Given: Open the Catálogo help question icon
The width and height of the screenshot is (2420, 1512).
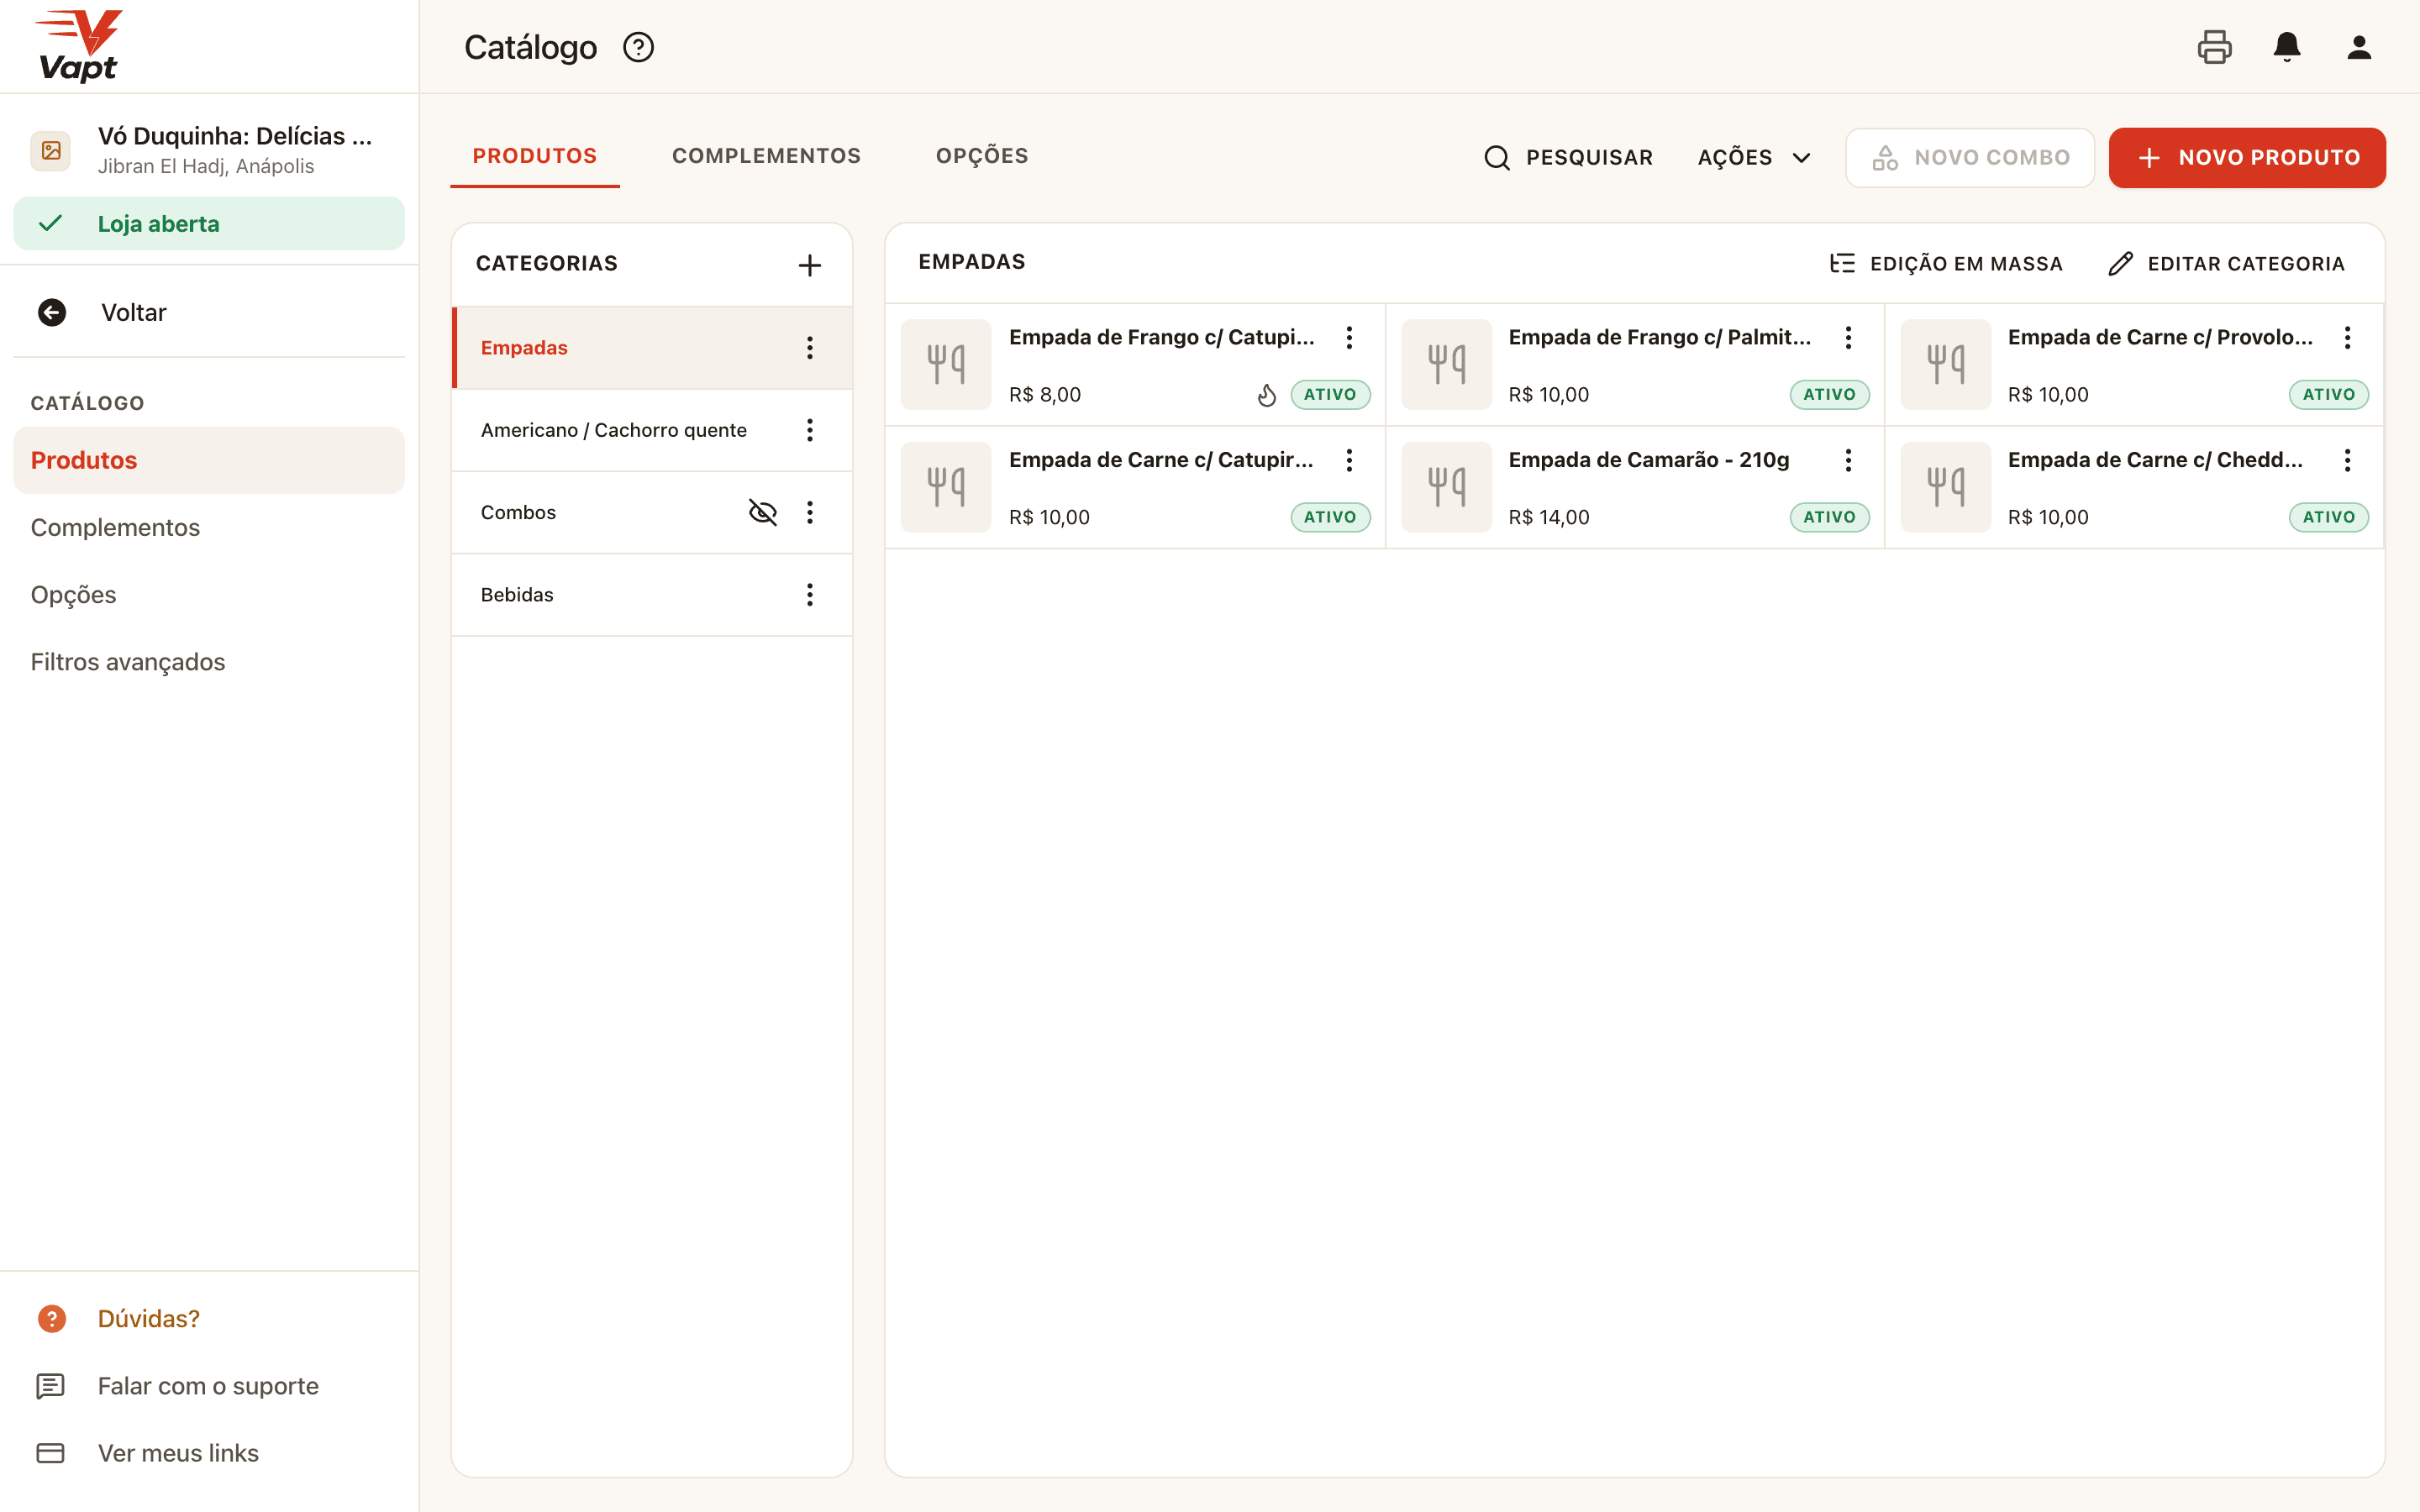Looking at the screenshot, I should (638, 47).
